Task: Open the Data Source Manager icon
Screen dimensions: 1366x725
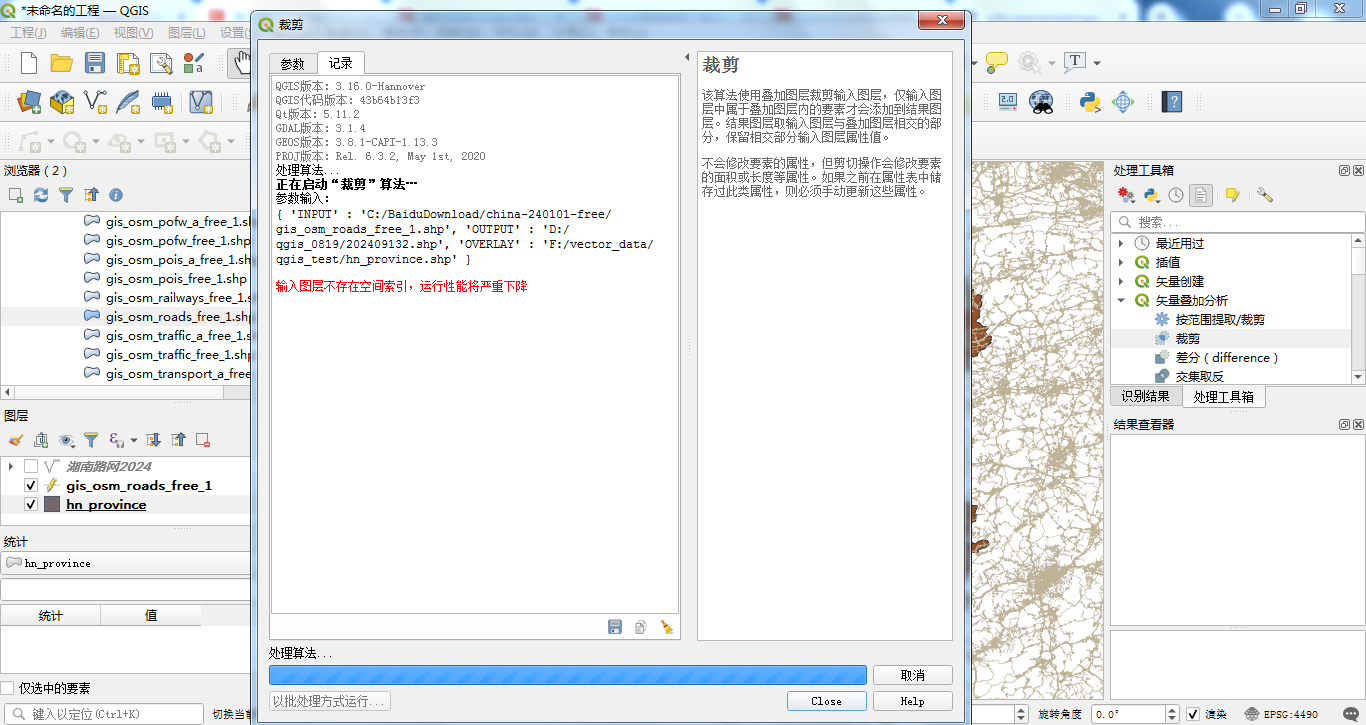Action: pyautogui.click(x=29, y=101)
